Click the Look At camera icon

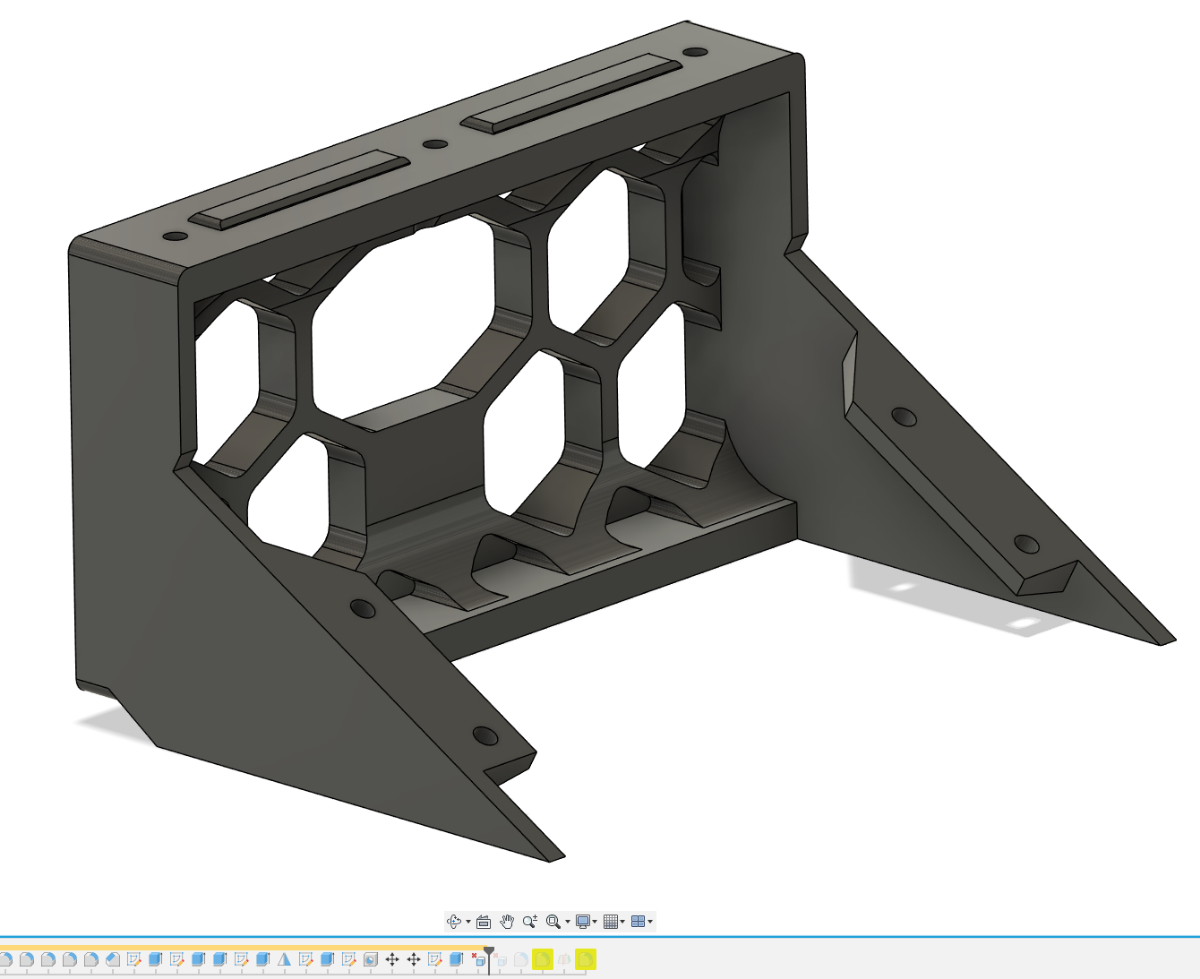click(x=483, y=921)
